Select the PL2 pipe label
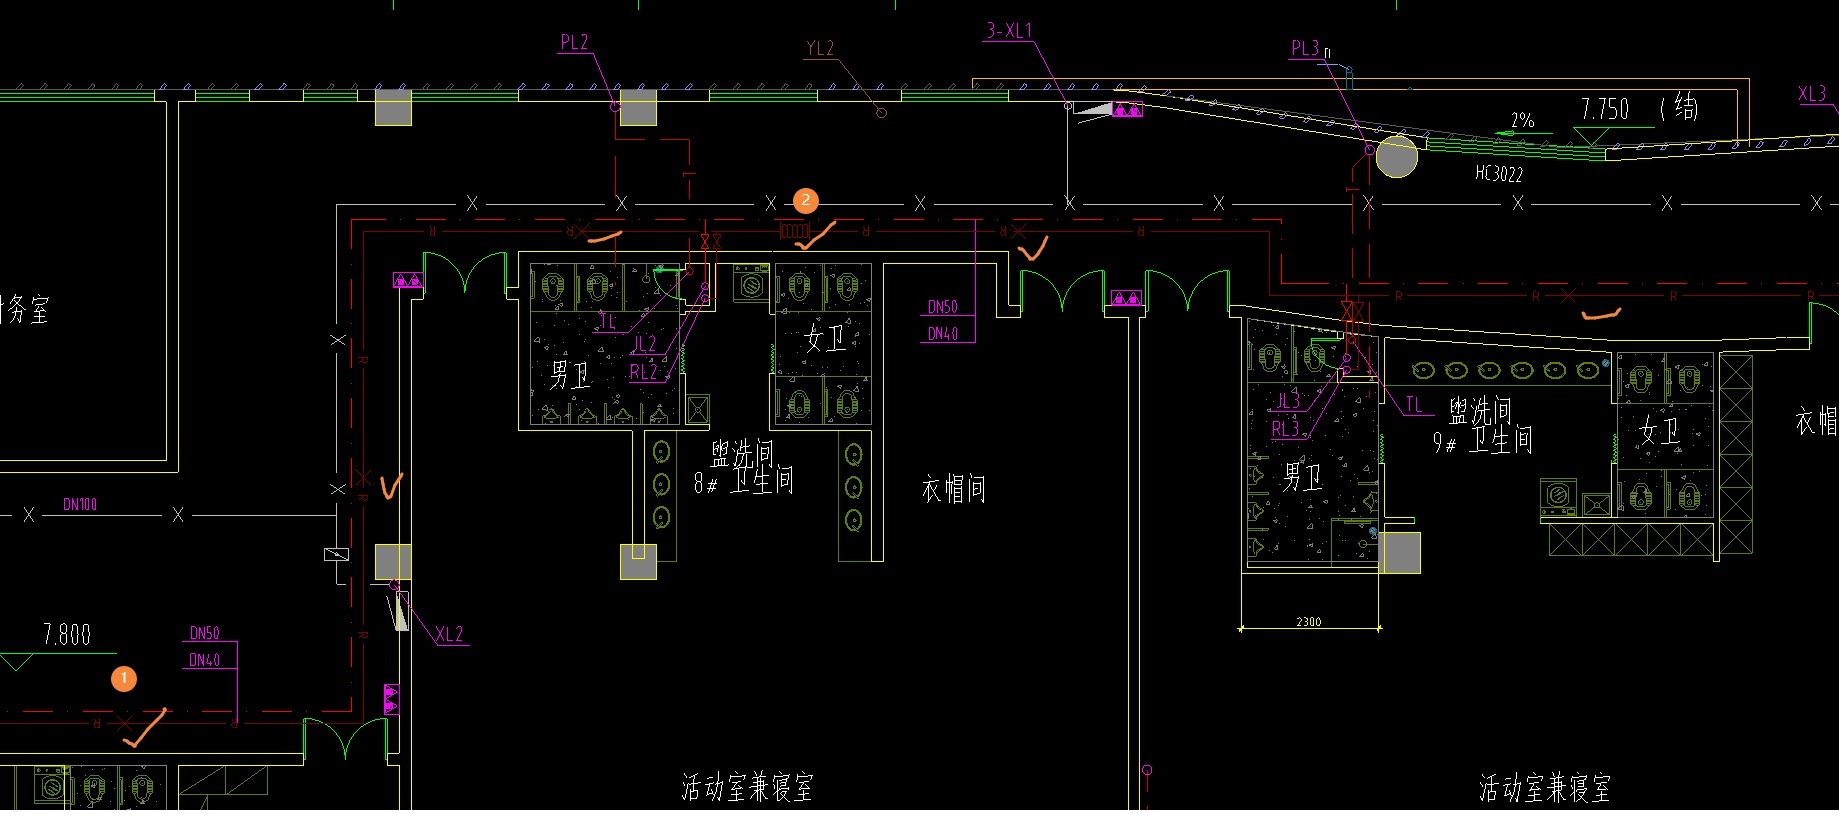 pos(574,43)
